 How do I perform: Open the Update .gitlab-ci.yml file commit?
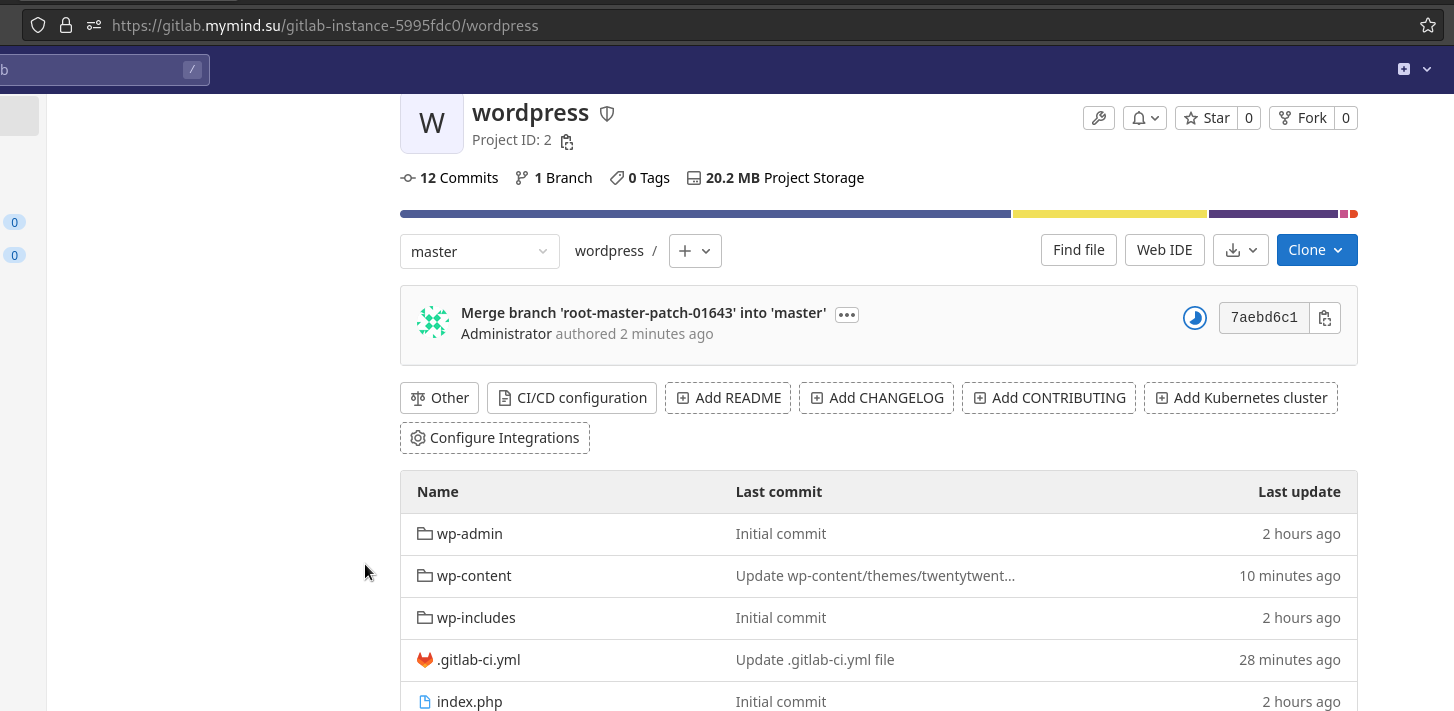815,660
